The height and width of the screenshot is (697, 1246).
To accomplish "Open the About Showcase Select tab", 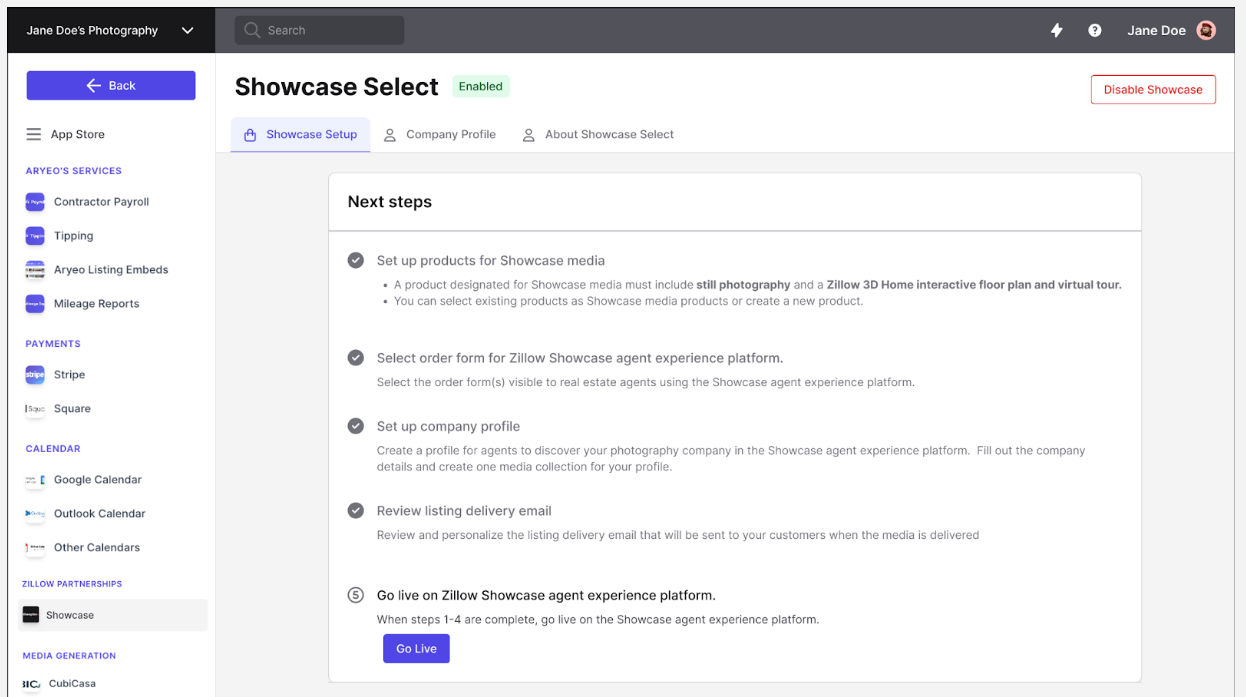I will point(598,134).
